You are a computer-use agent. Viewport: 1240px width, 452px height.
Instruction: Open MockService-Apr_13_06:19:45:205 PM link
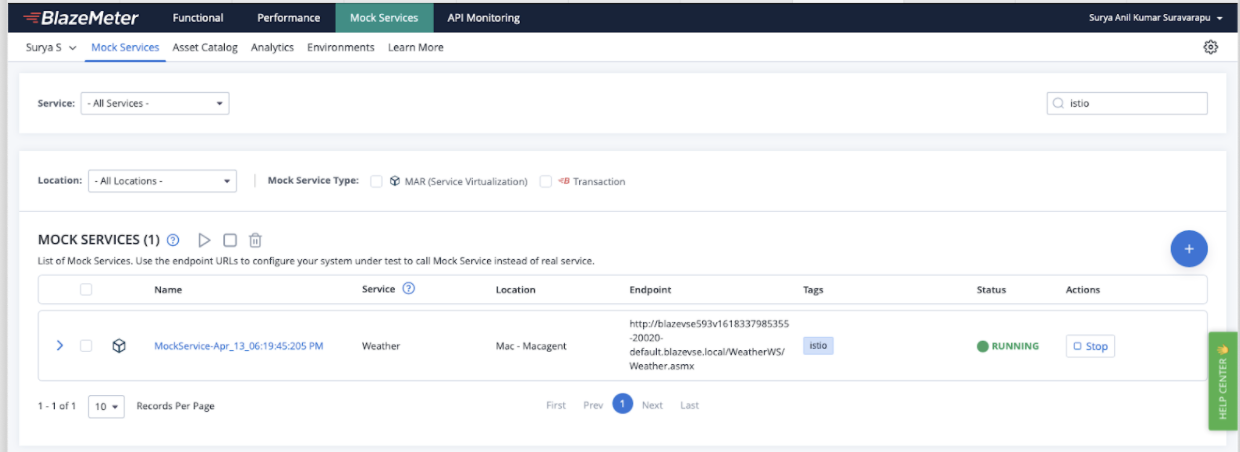[x=238, y=346]
